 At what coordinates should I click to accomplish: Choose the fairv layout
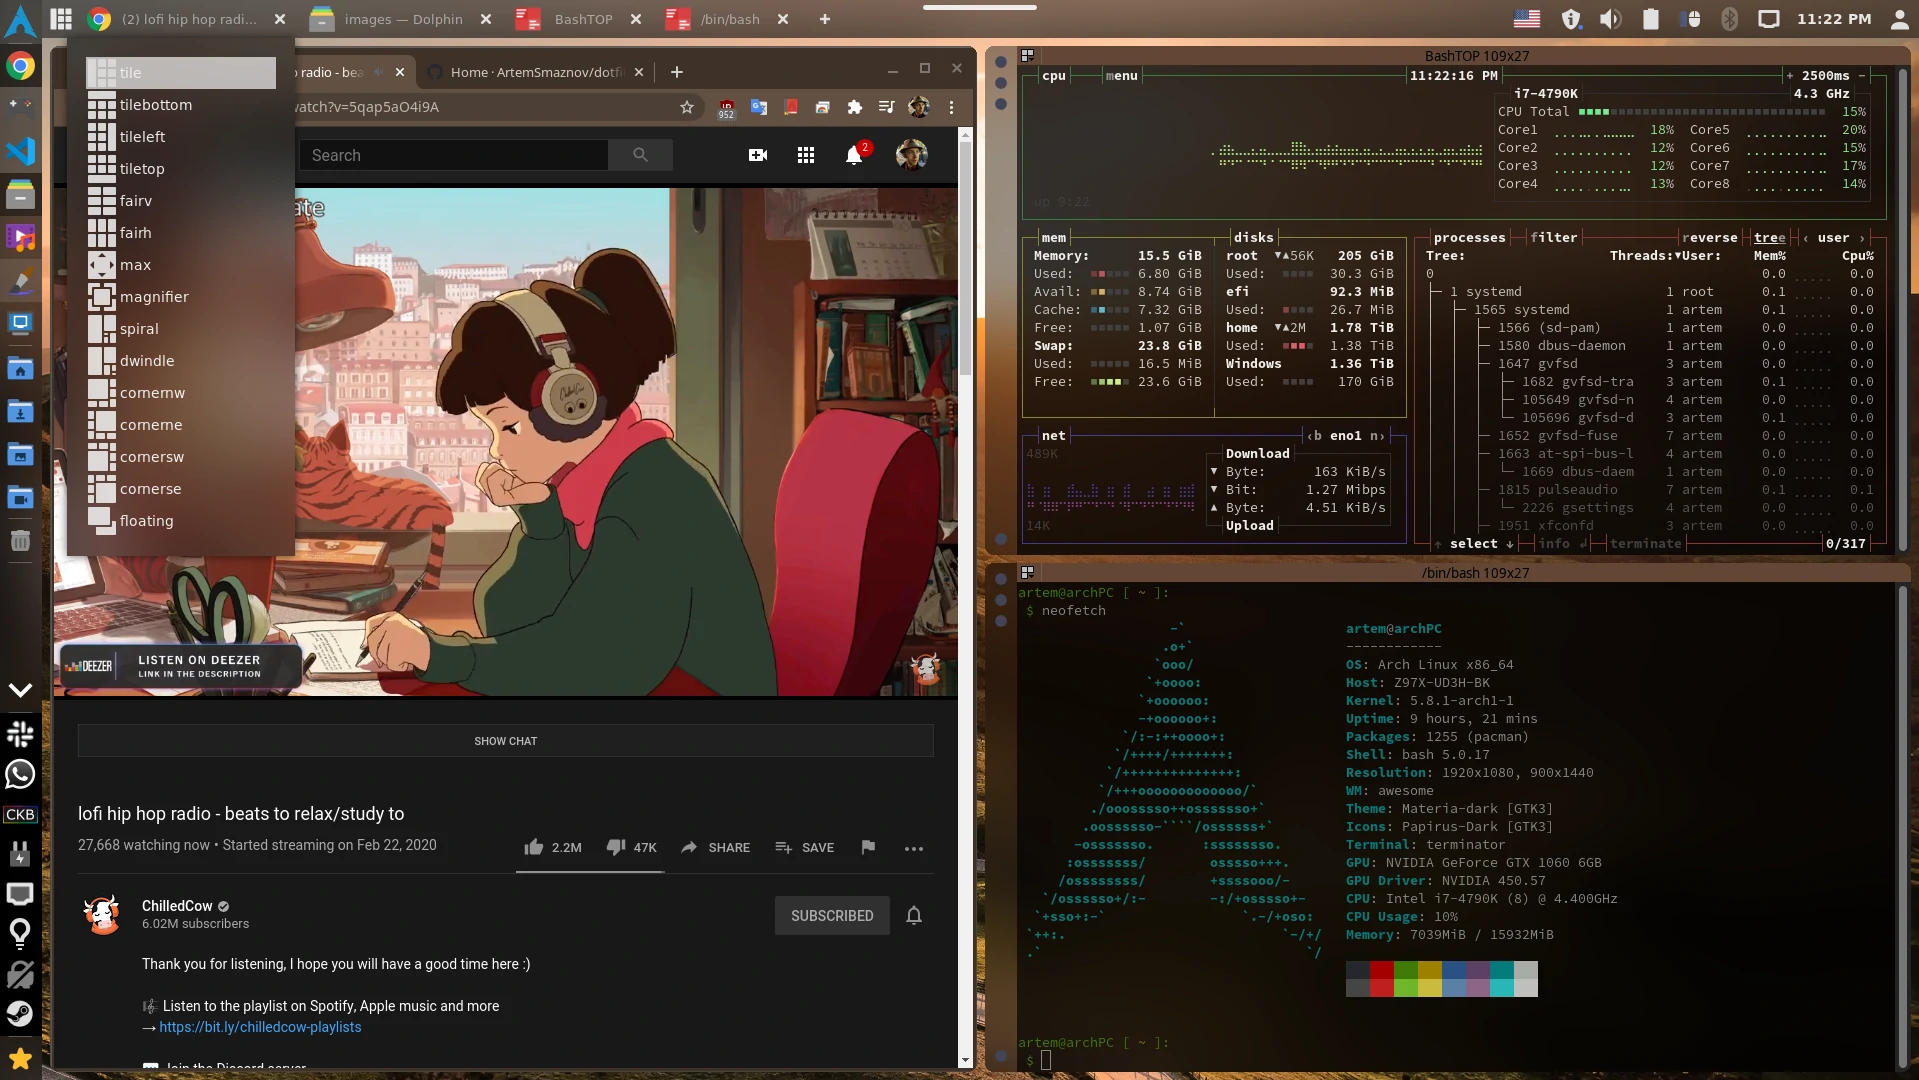click(x=181, y=201)
